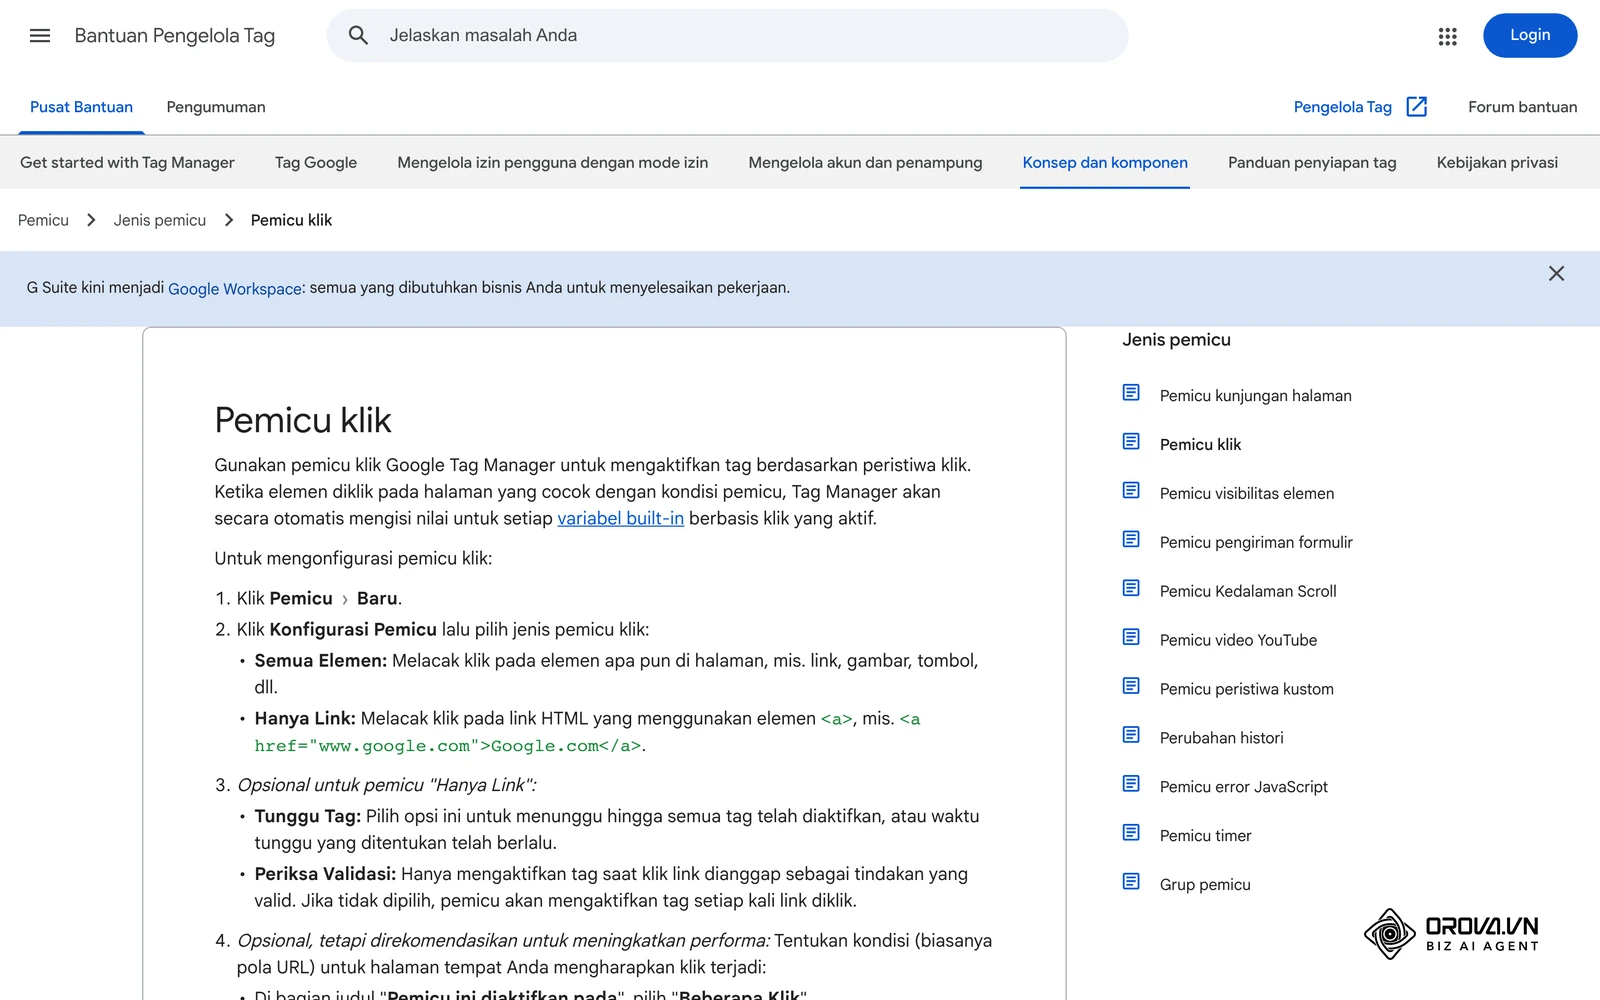Image resolution: width=1600 pixels, height=1000 pixels.
Task: Click article icon next to Perubahan histori
Action: pyautogui.click(x=1131, y=736)
